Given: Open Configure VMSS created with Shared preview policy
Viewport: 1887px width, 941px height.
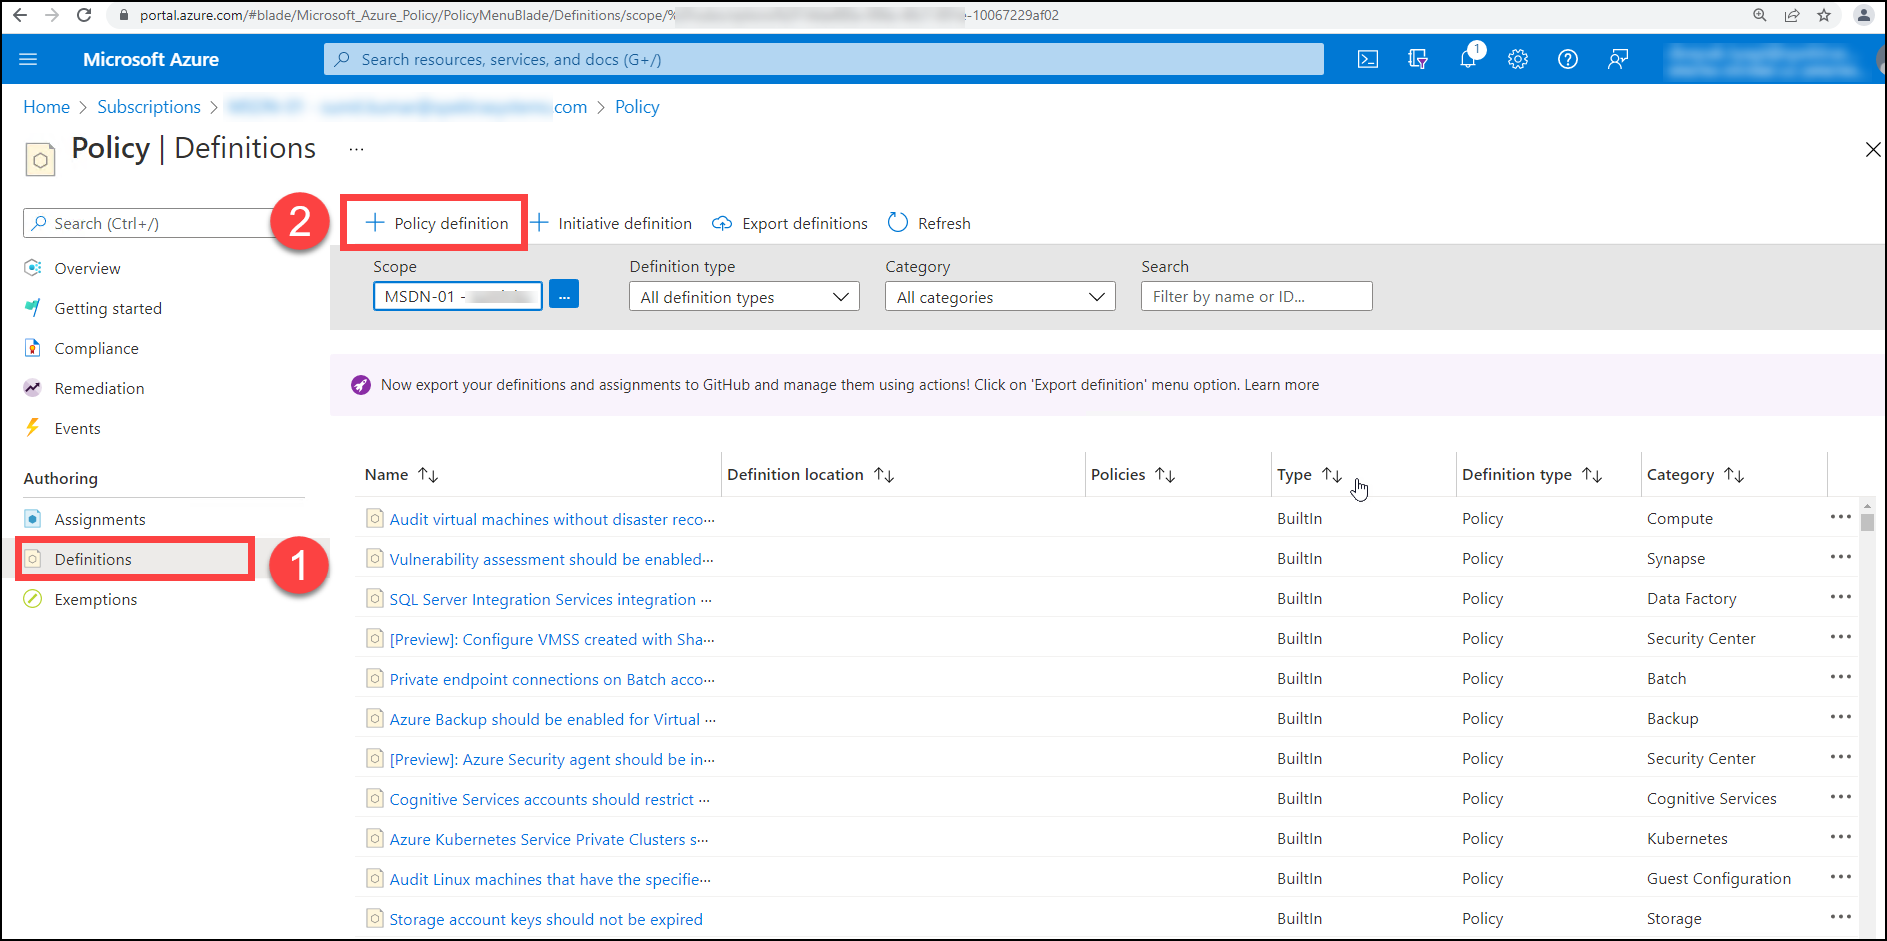Looking at the screenshot, I should coord(552,639).
